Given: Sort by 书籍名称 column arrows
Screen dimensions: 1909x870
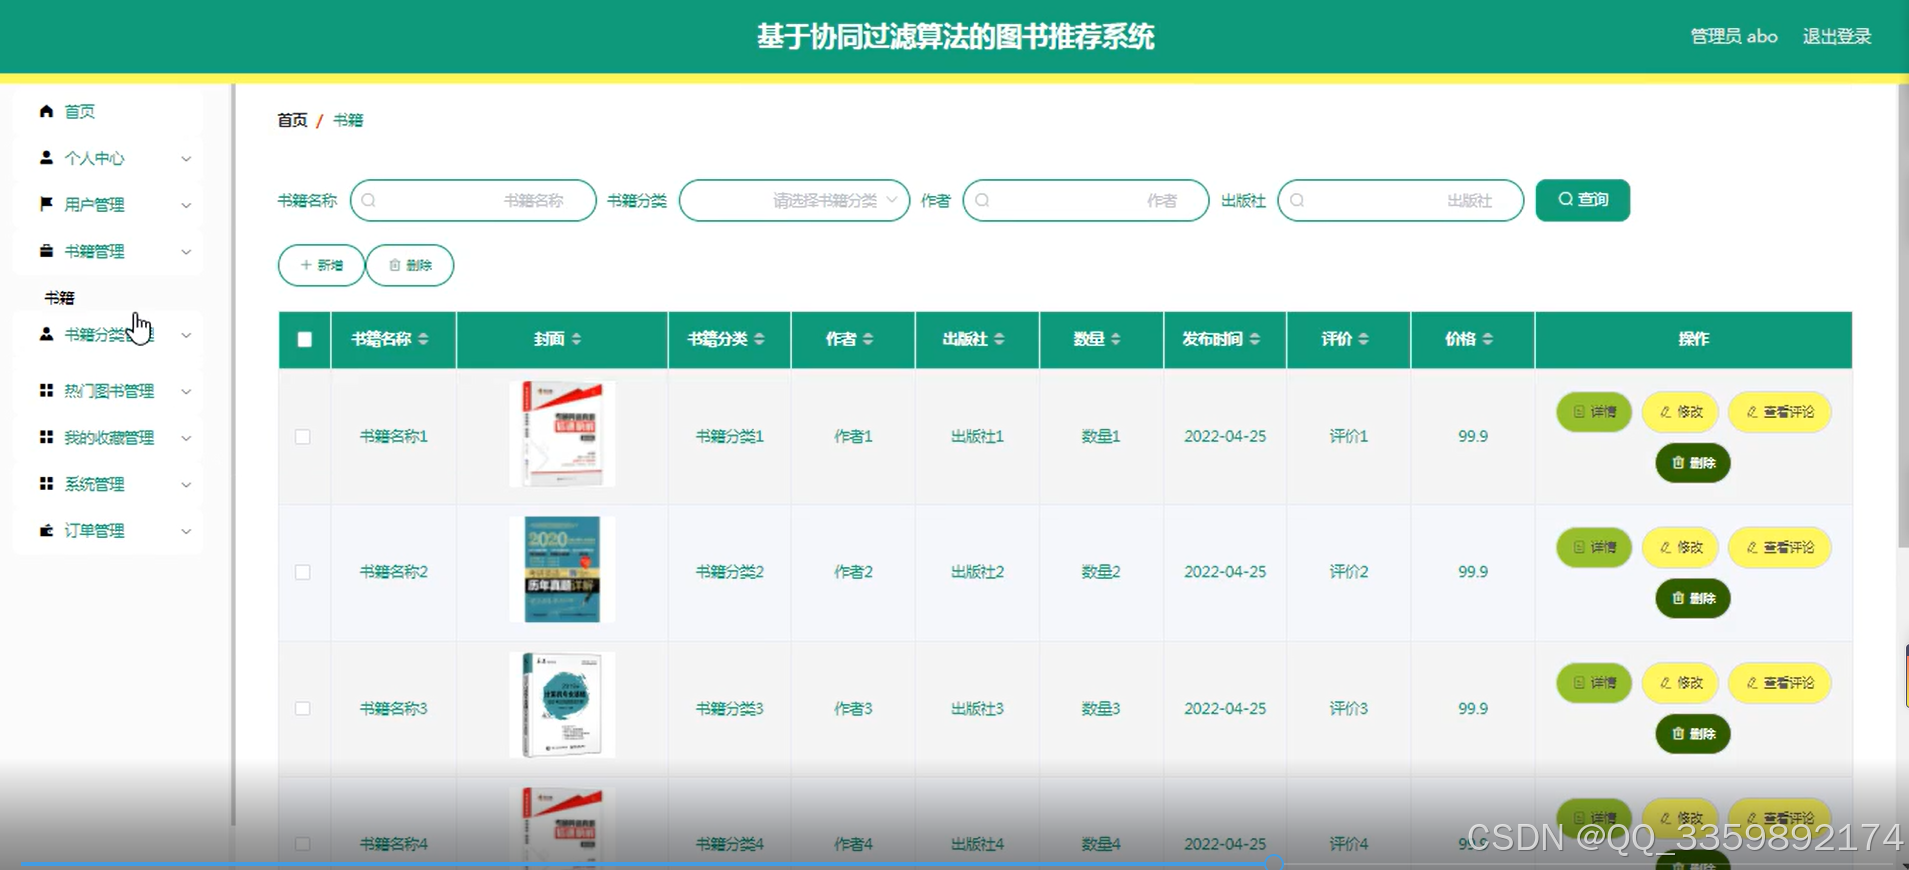Looking at the screenshot, I should click(423, 339).
